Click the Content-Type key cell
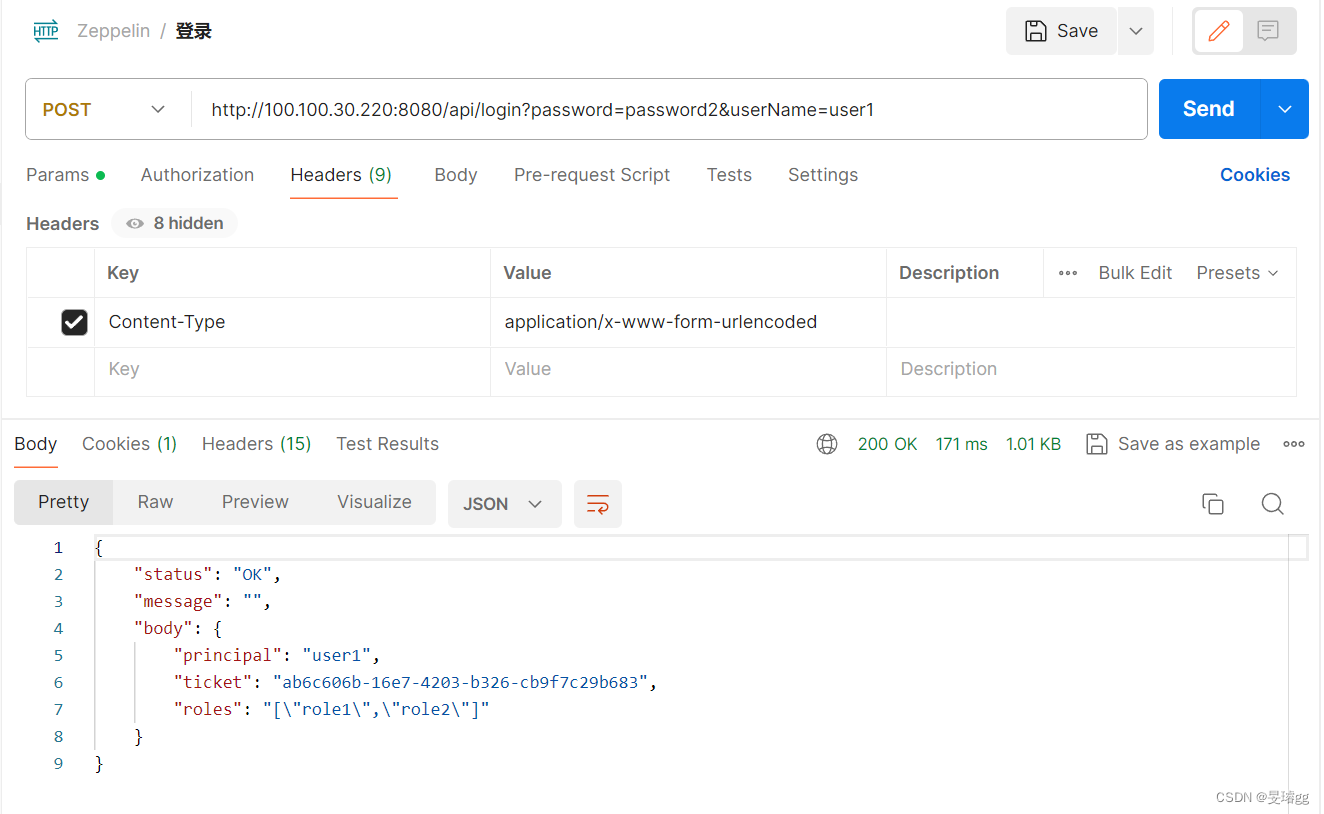This screenshot has height=814, width=1324. (292, 322)
